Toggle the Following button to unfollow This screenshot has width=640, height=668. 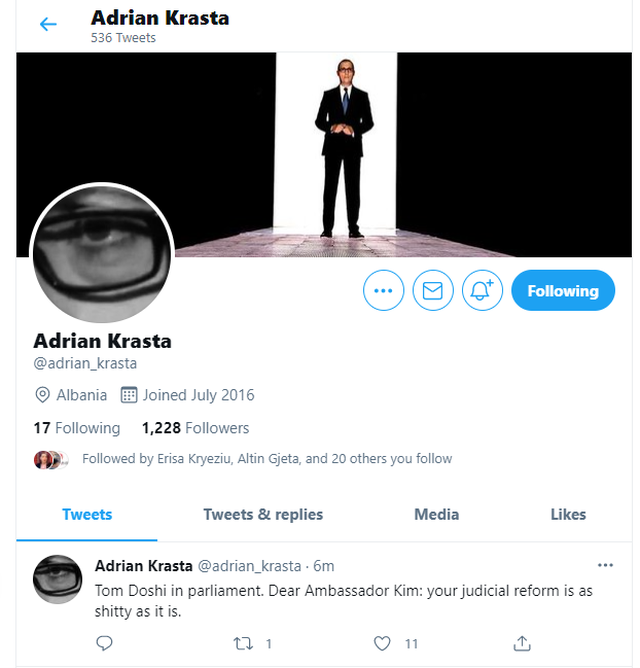(563, 291)
